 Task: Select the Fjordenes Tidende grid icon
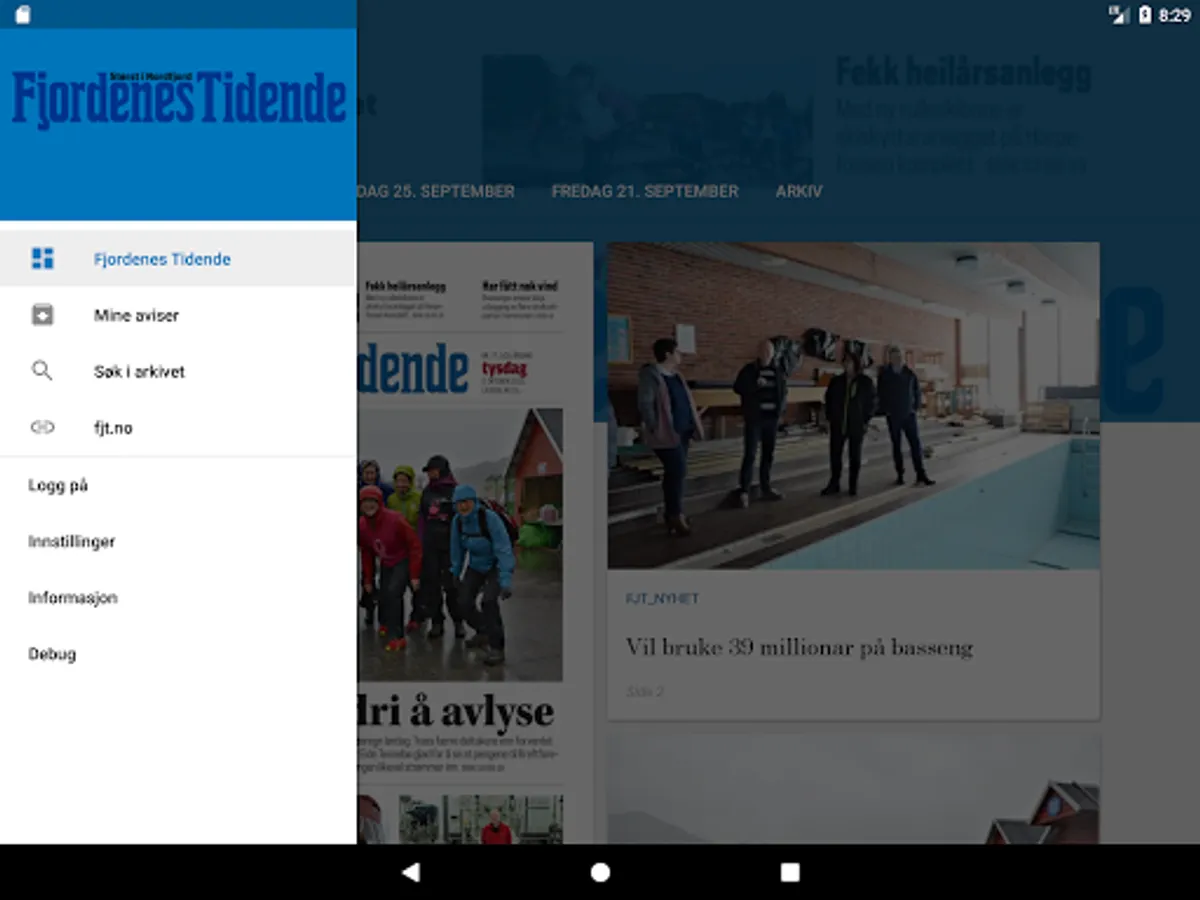43,259
